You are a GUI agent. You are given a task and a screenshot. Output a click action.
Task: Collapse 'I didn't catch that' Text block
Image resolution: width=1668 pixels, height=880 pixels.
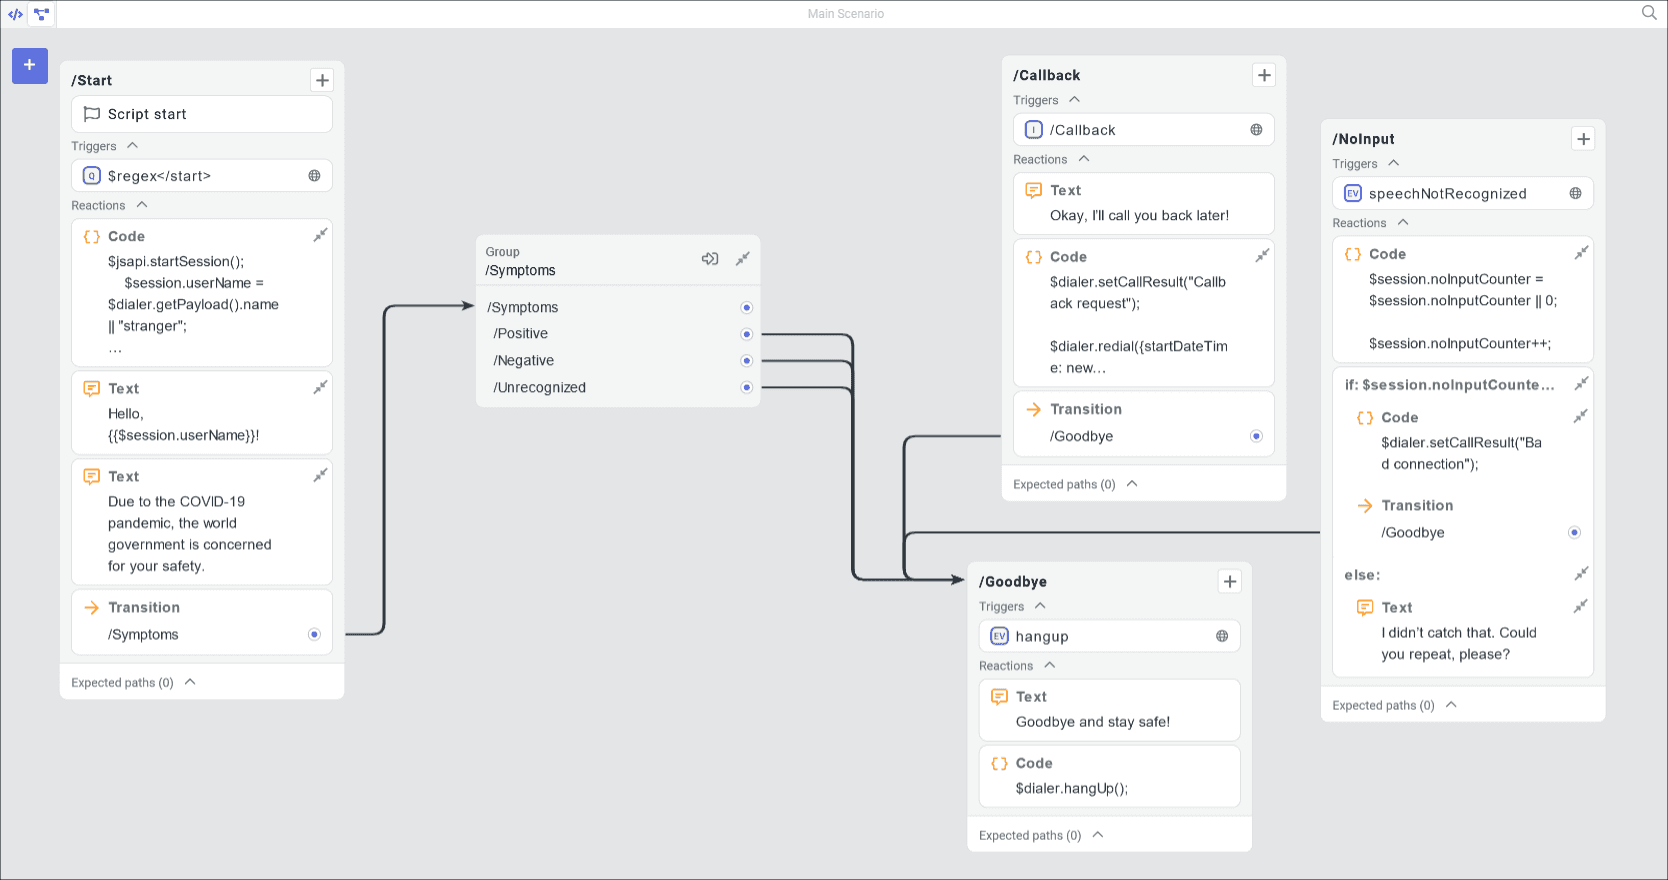(x=1580, y=606)
